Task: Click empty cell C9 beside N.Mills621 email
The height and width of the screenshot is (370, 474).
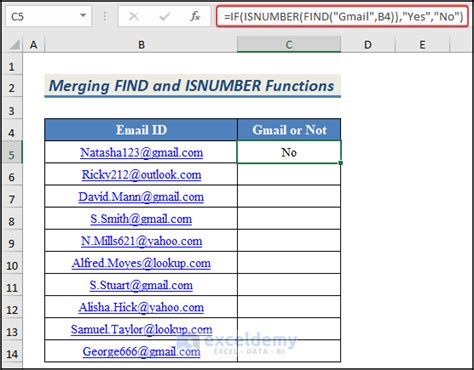Action: click(x=289, y=240)
